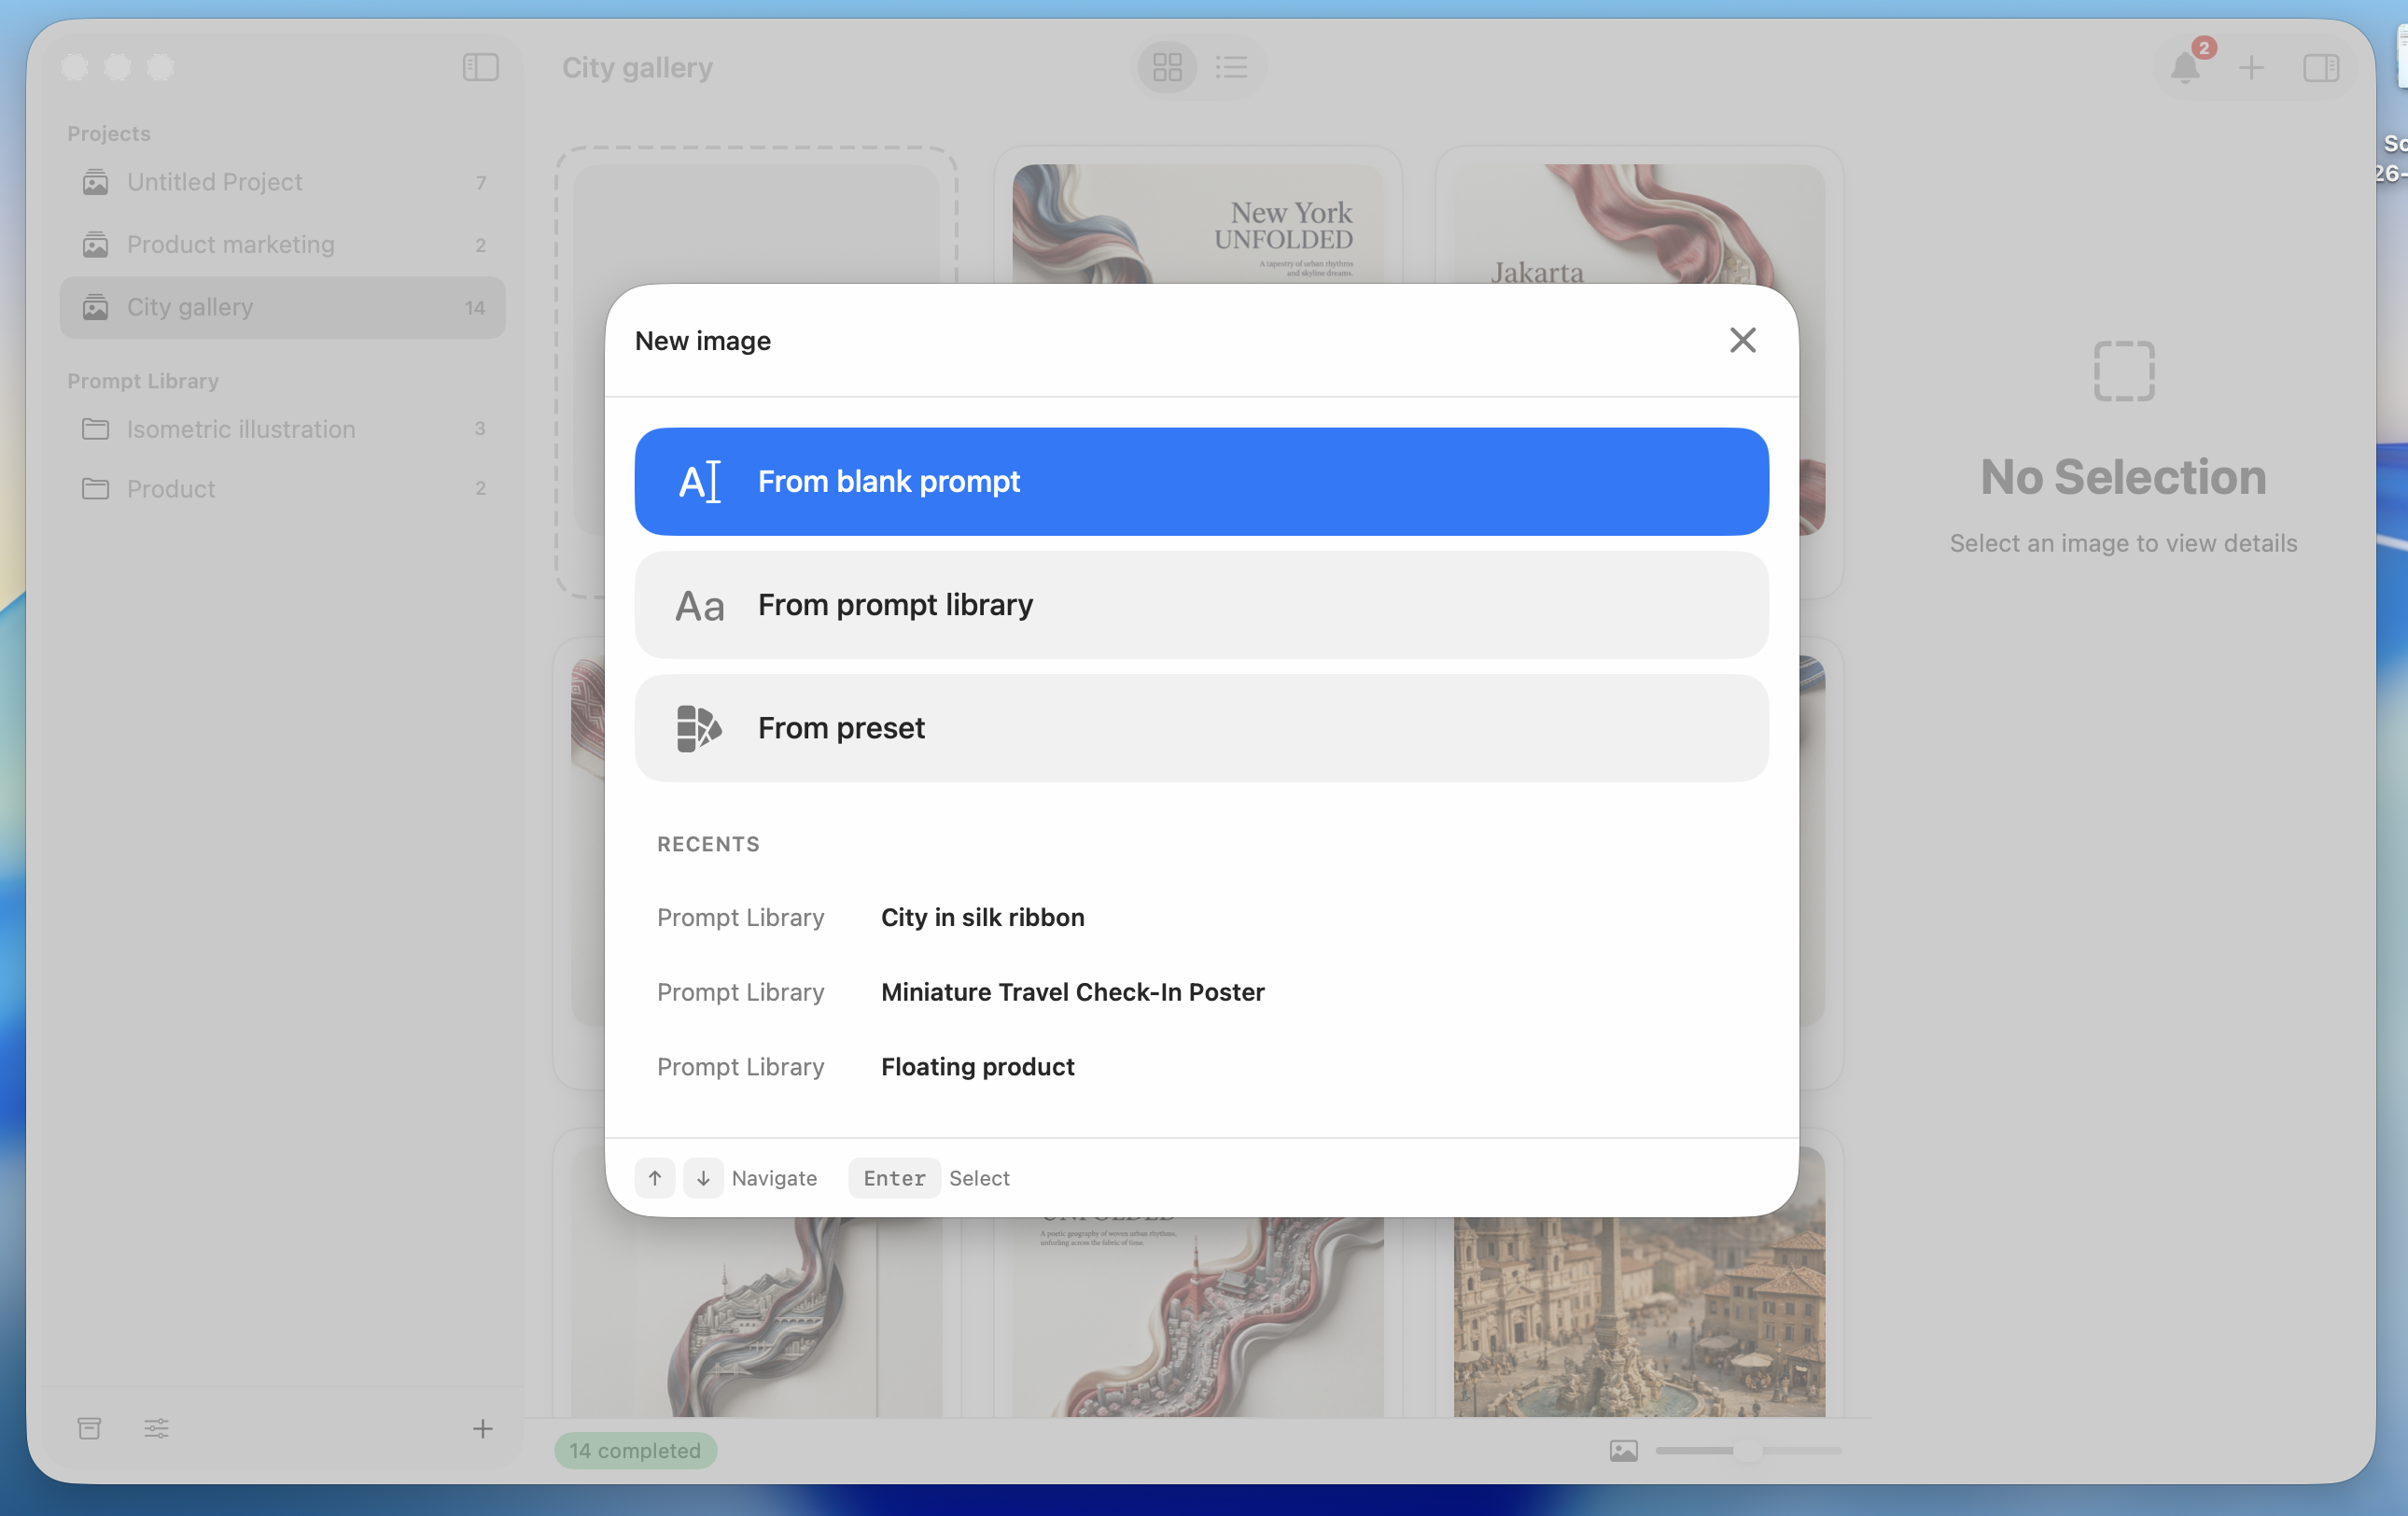Select From blank prompt option
The height and width of the screenshot is (1516, 2408).
pyautogui.click(x=1200, y=481)
